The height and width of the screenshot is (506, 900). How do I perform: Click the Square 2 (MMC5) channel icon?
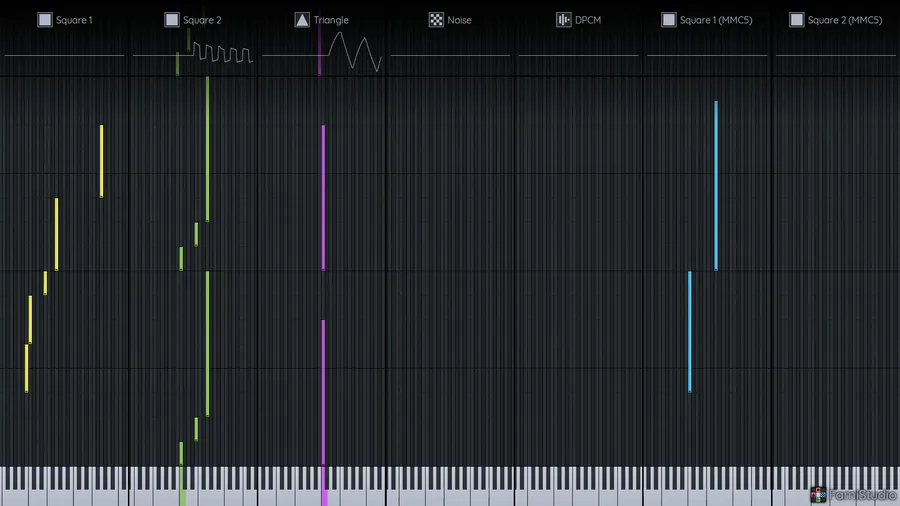click(797, 20)
